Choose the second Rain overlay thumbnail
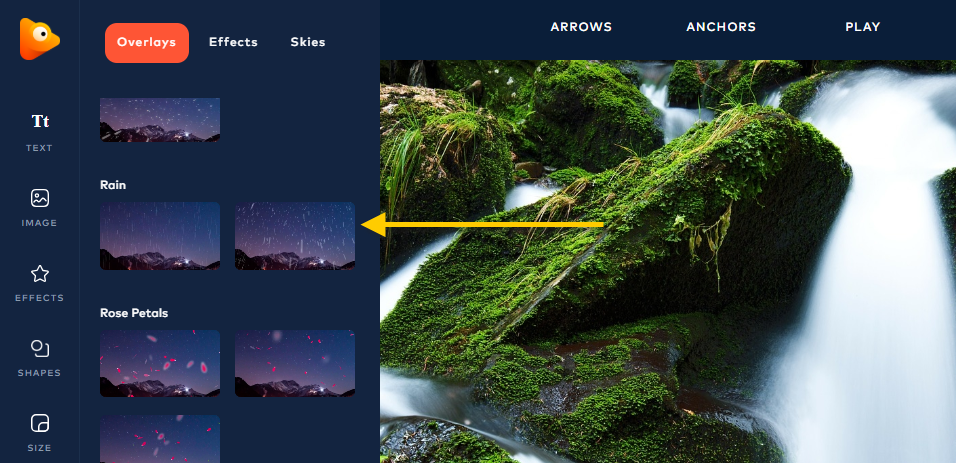 (x=295, y=236)
